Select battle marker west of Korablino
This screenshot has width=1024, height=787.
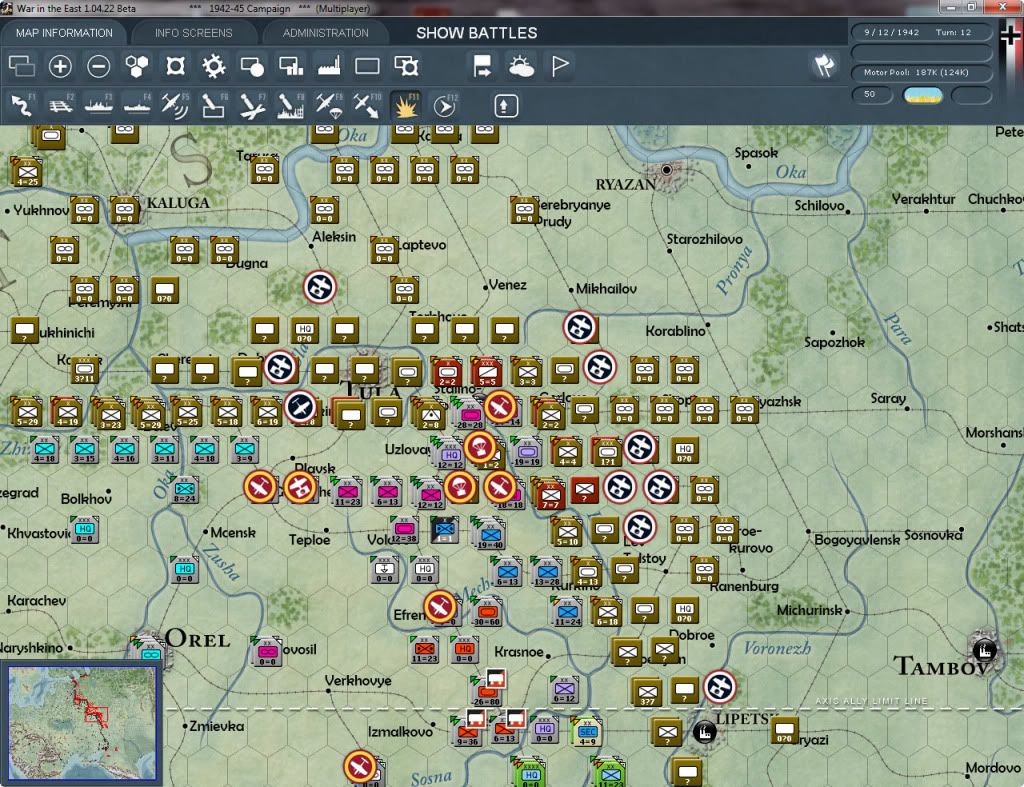[580, 327]
